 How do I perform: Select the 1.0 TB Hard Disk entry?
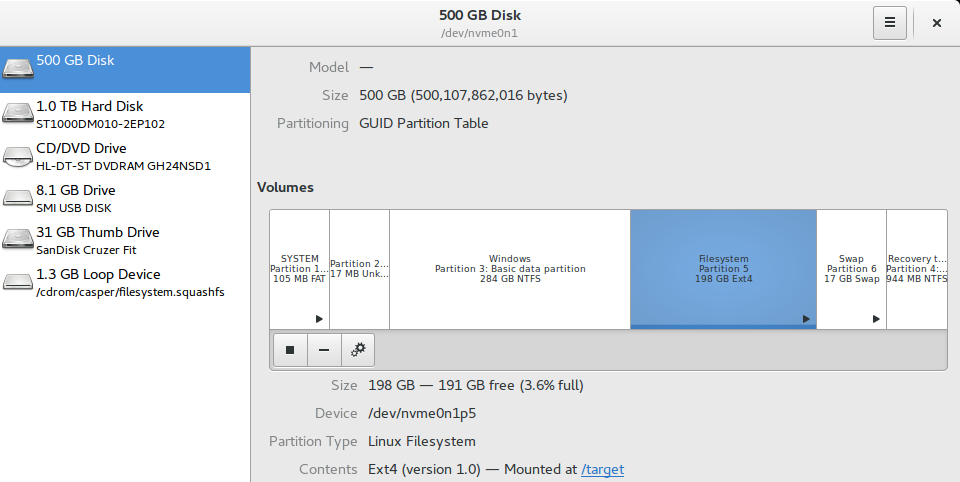pos(125,114)
